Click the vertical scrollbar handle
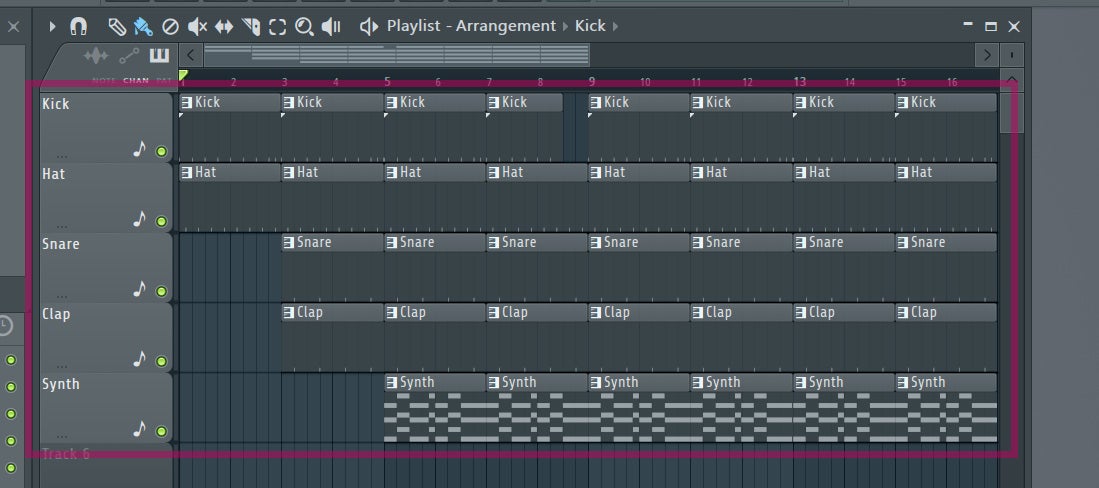This screenshot has height=488, width=1099. tap(1012, 111)
